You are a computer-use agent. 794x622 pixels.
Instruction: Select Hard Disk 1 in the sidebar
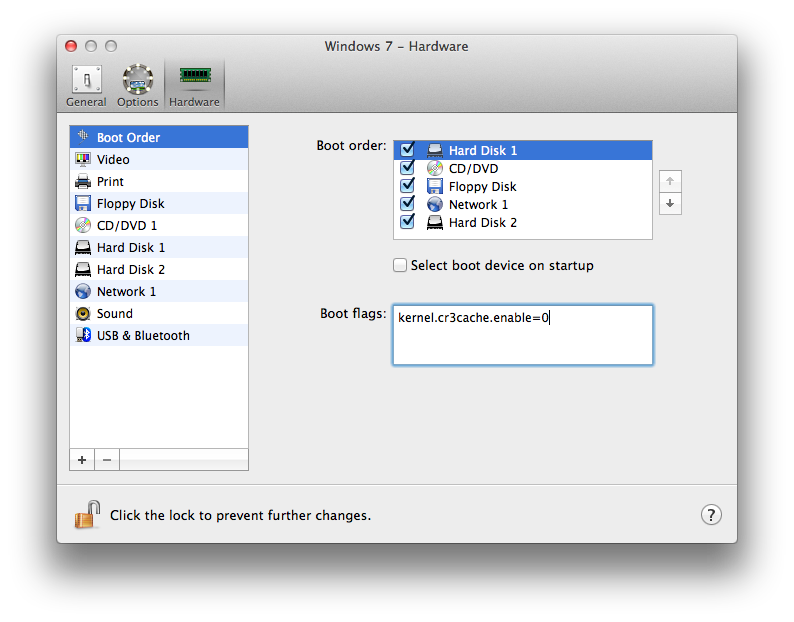tap(159, 248)
